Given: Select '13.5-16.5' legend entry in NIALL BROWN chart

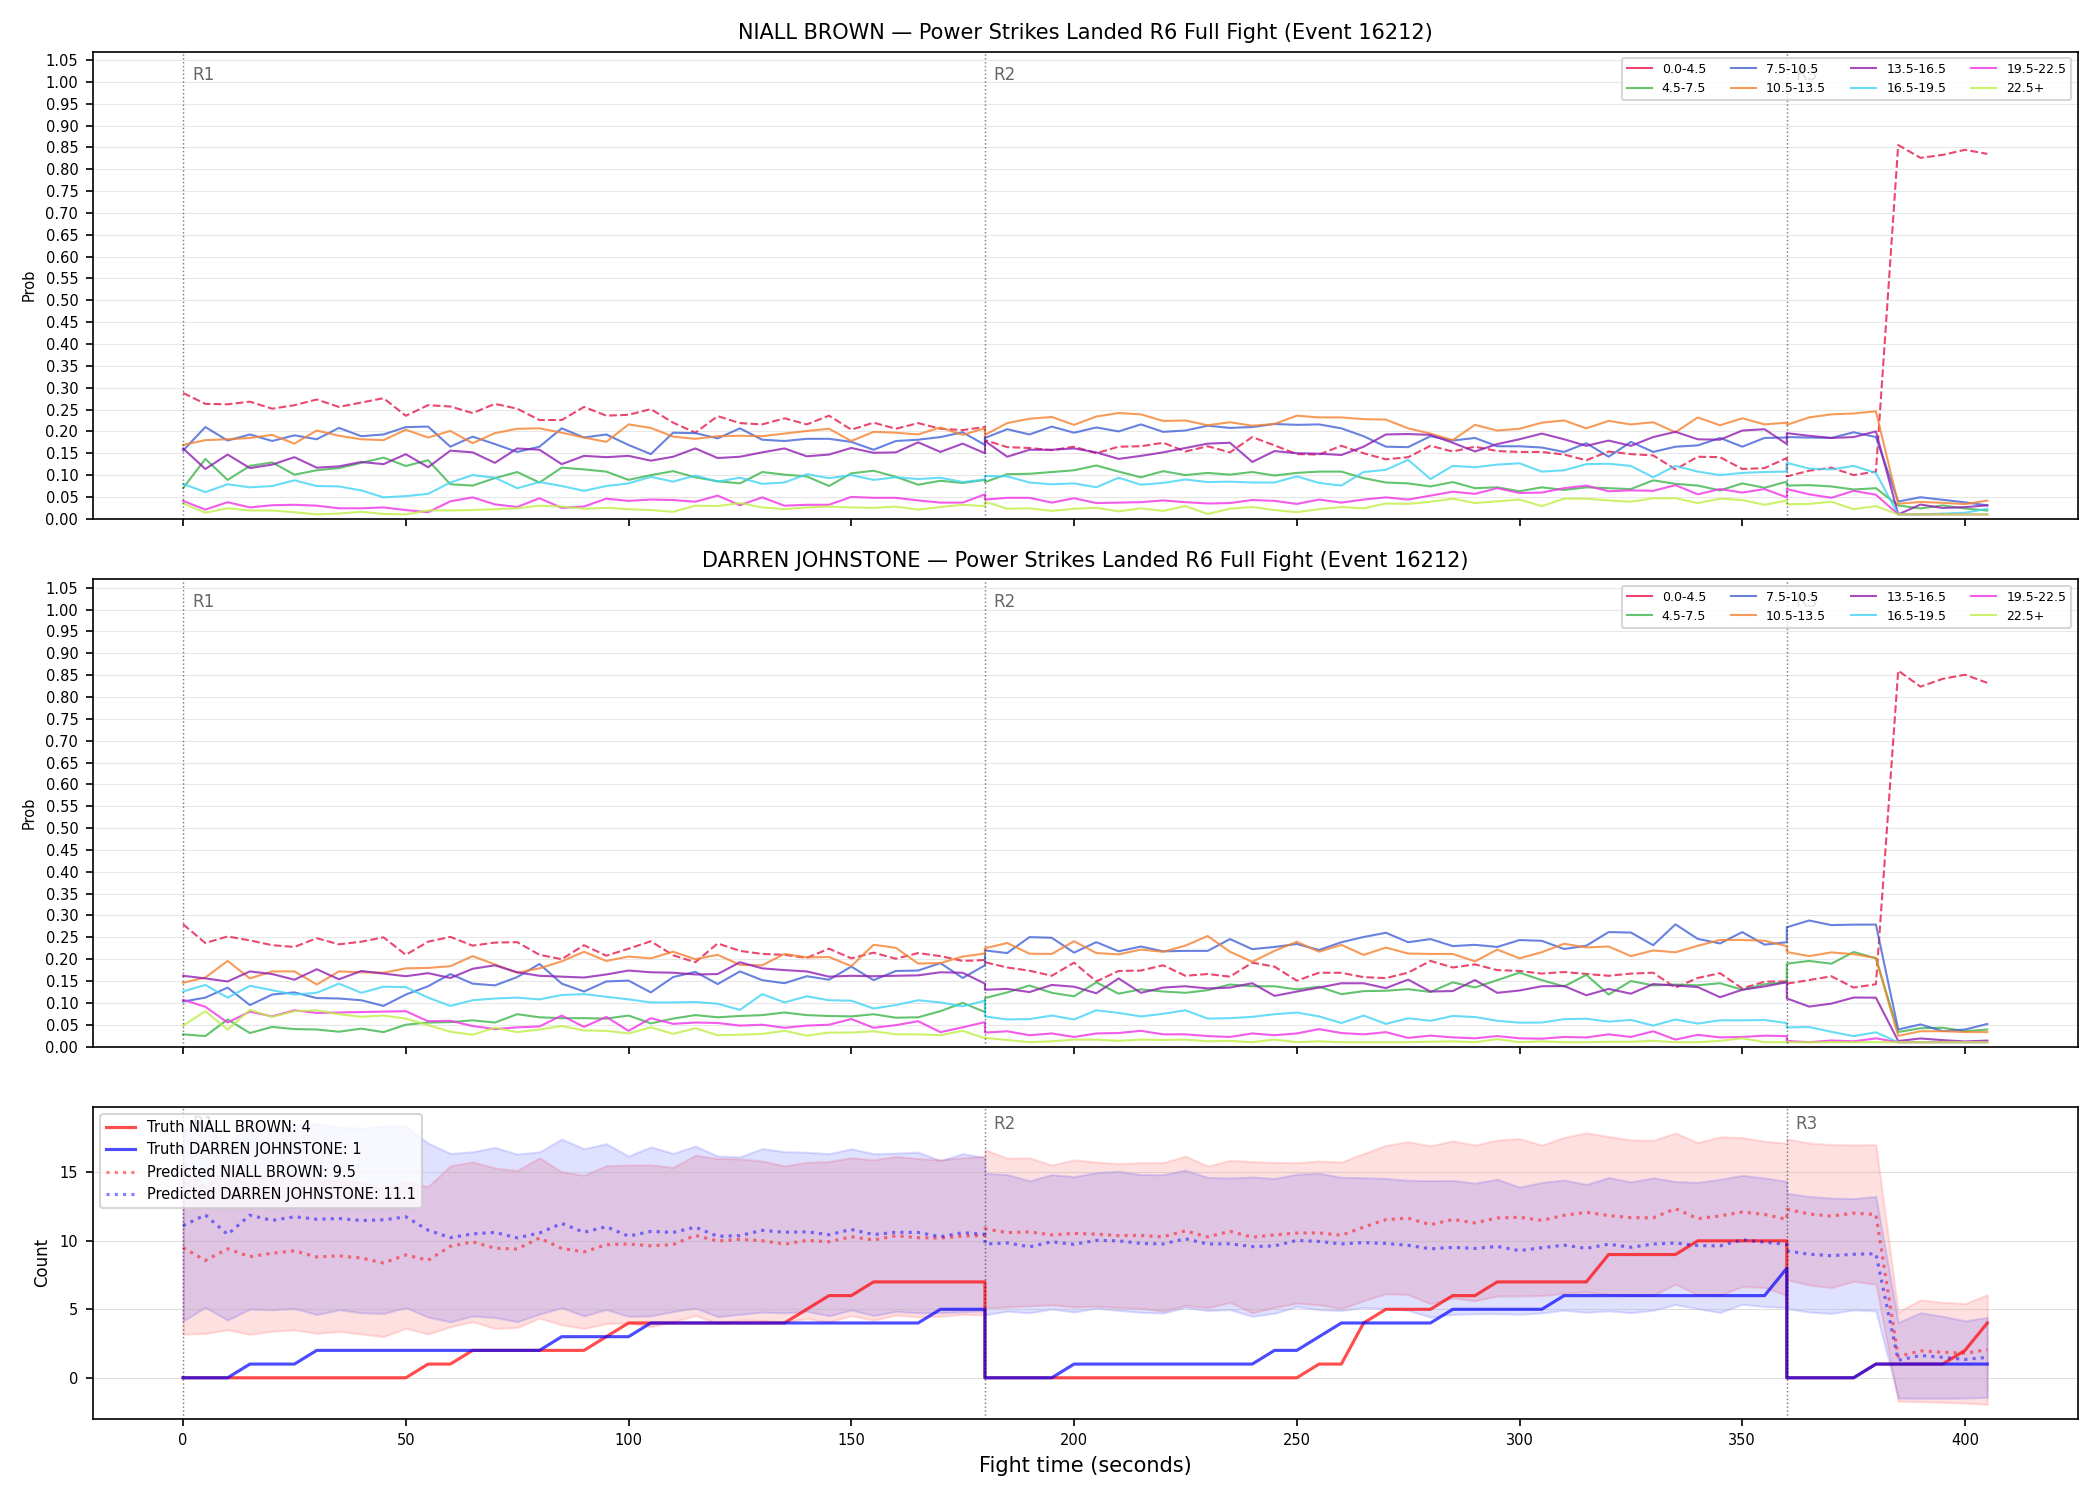Looking at the screenshot, I should [1900, 69].
